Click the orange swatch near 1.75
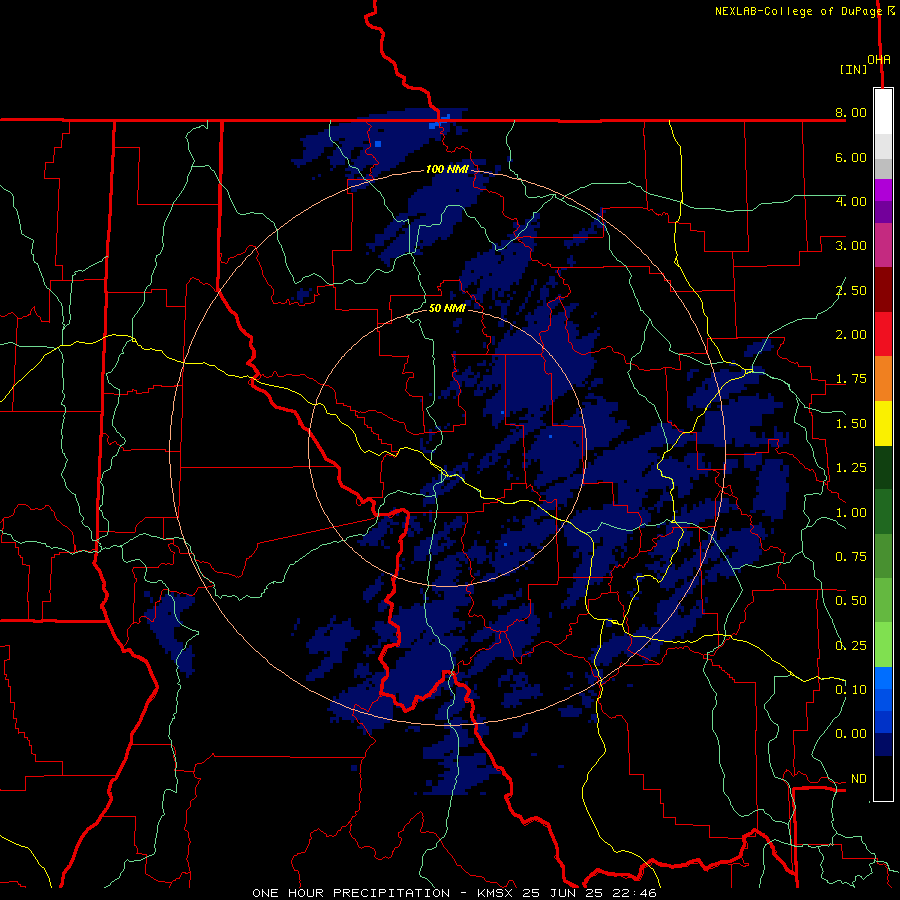The width and height of the screenshot is (900, 900). 883,379
